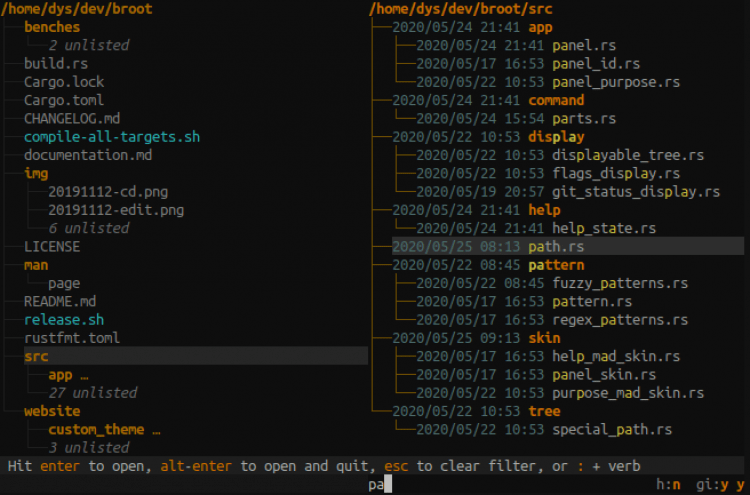
Task: Click the h:n hidden-files flag
Action: coord(668,484)
